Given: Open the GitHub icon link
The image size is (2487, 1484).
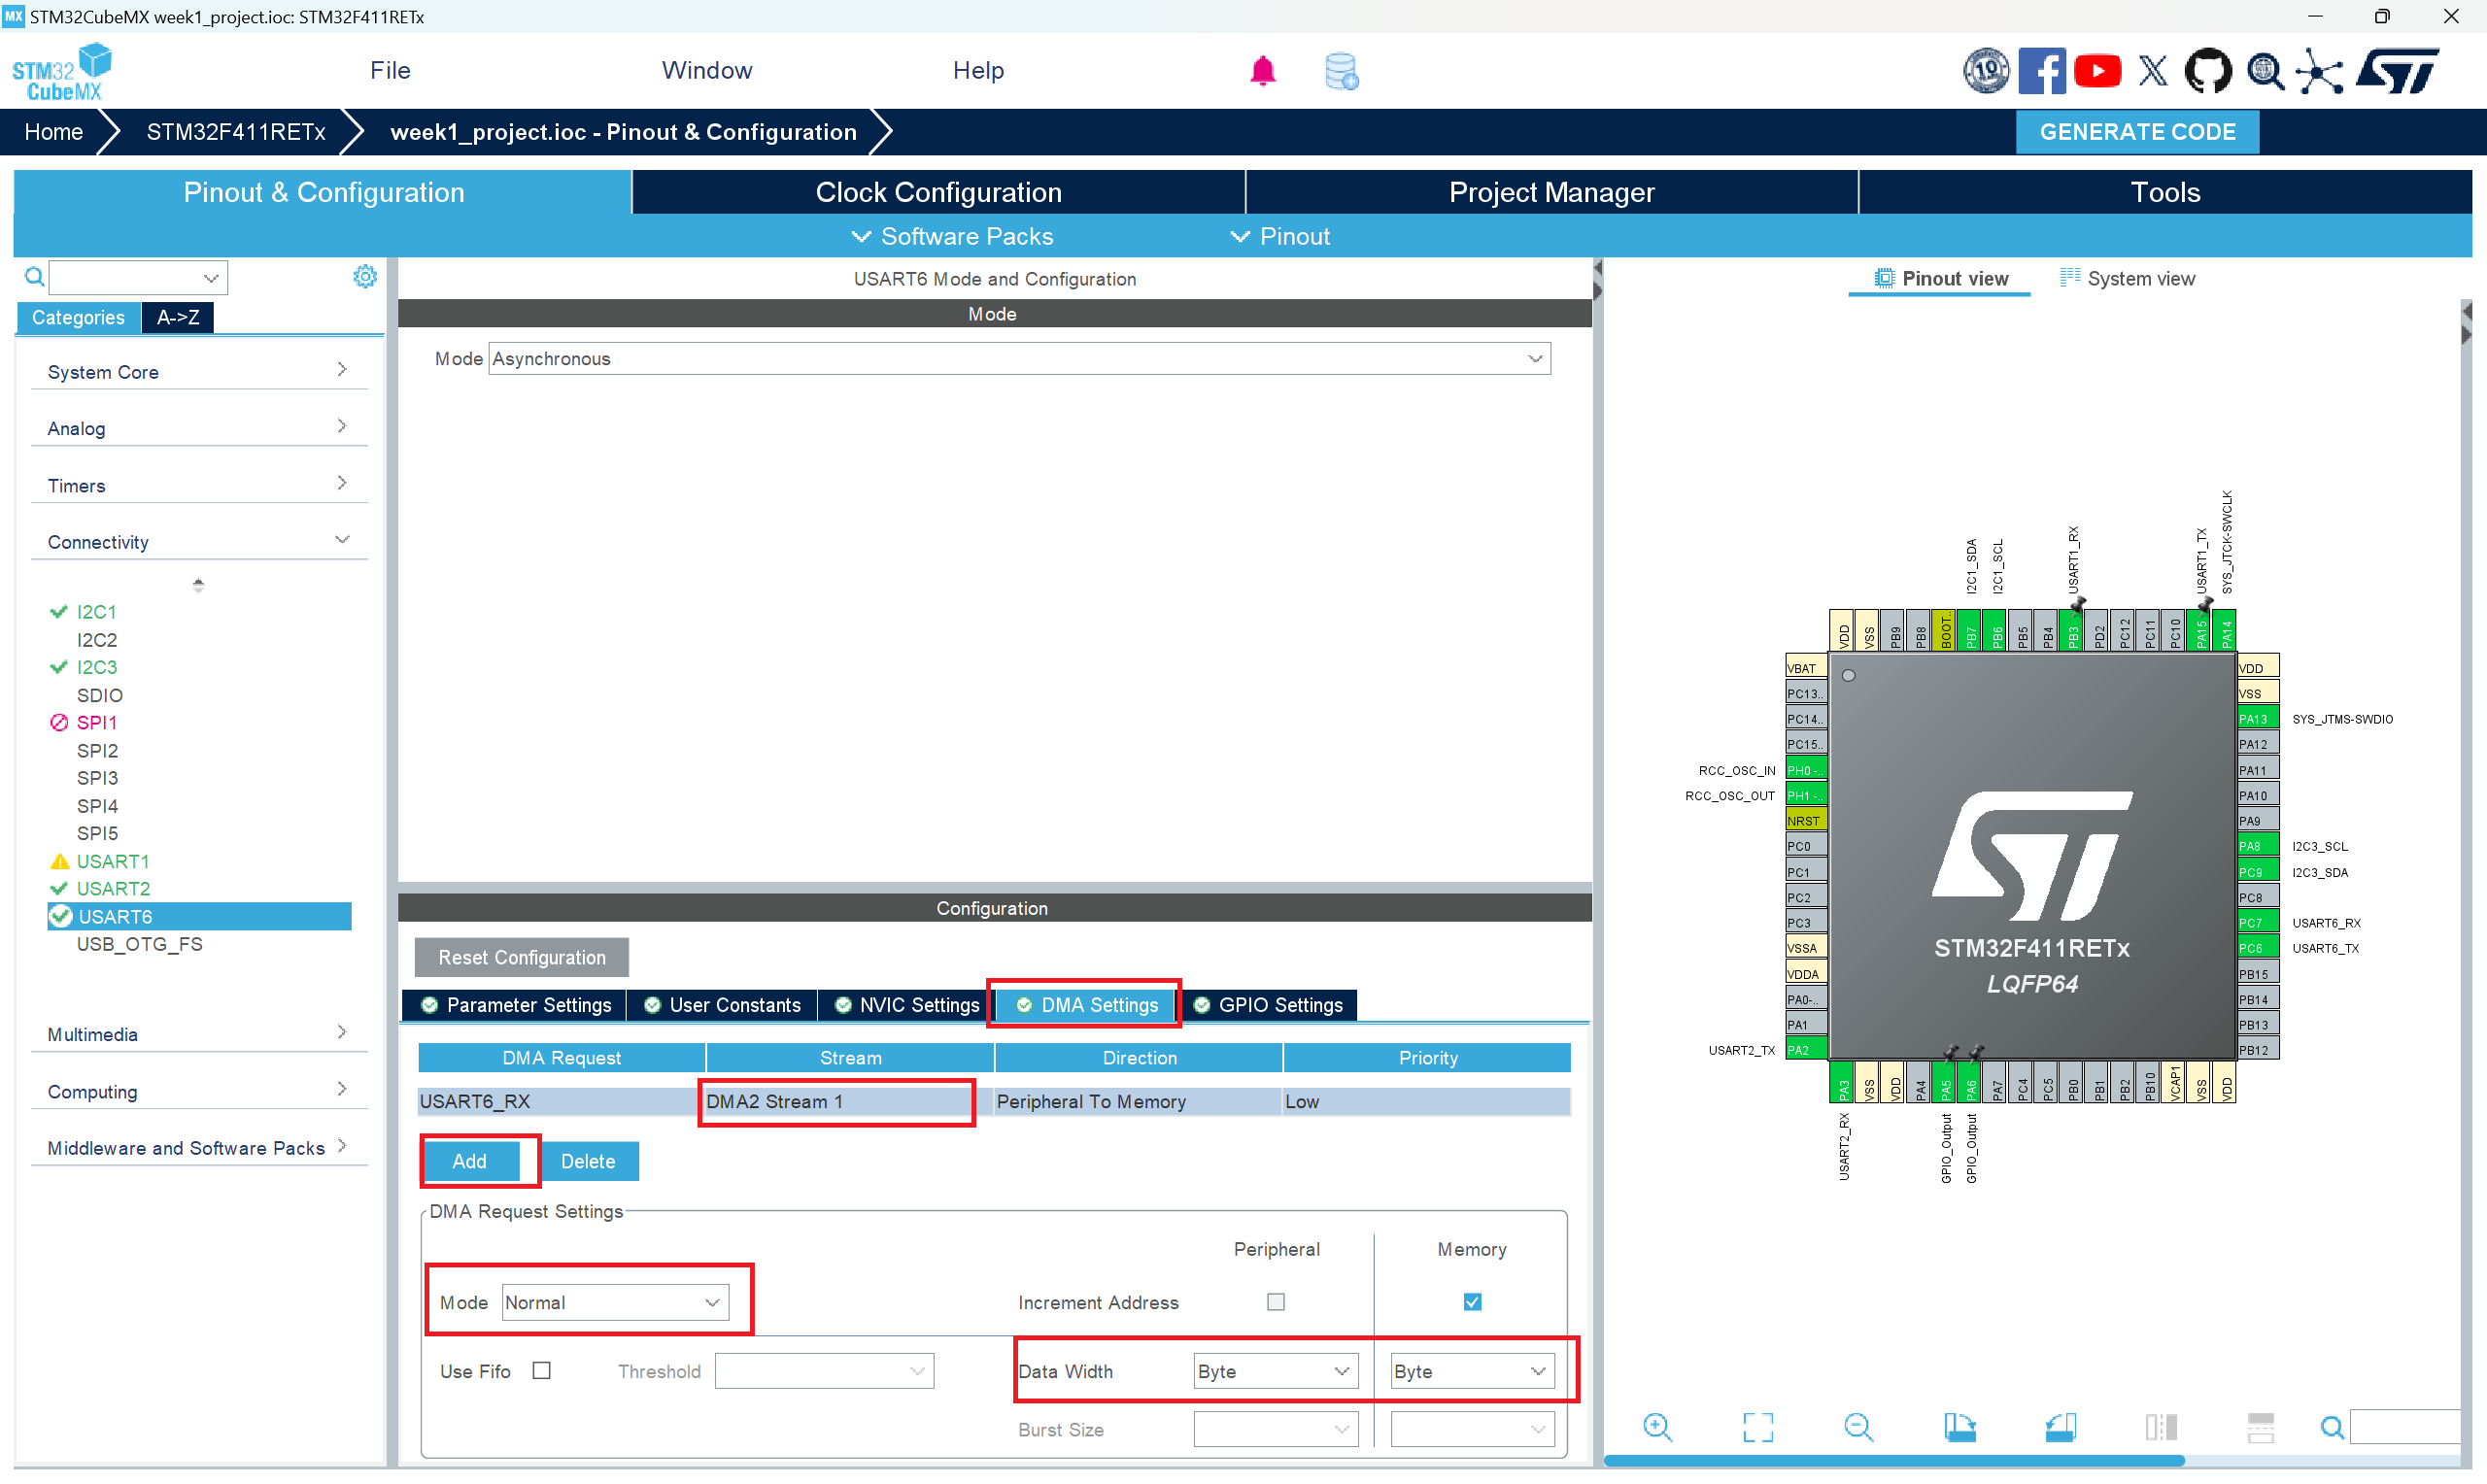Looking at the screenshot, I should (2207, 71).
